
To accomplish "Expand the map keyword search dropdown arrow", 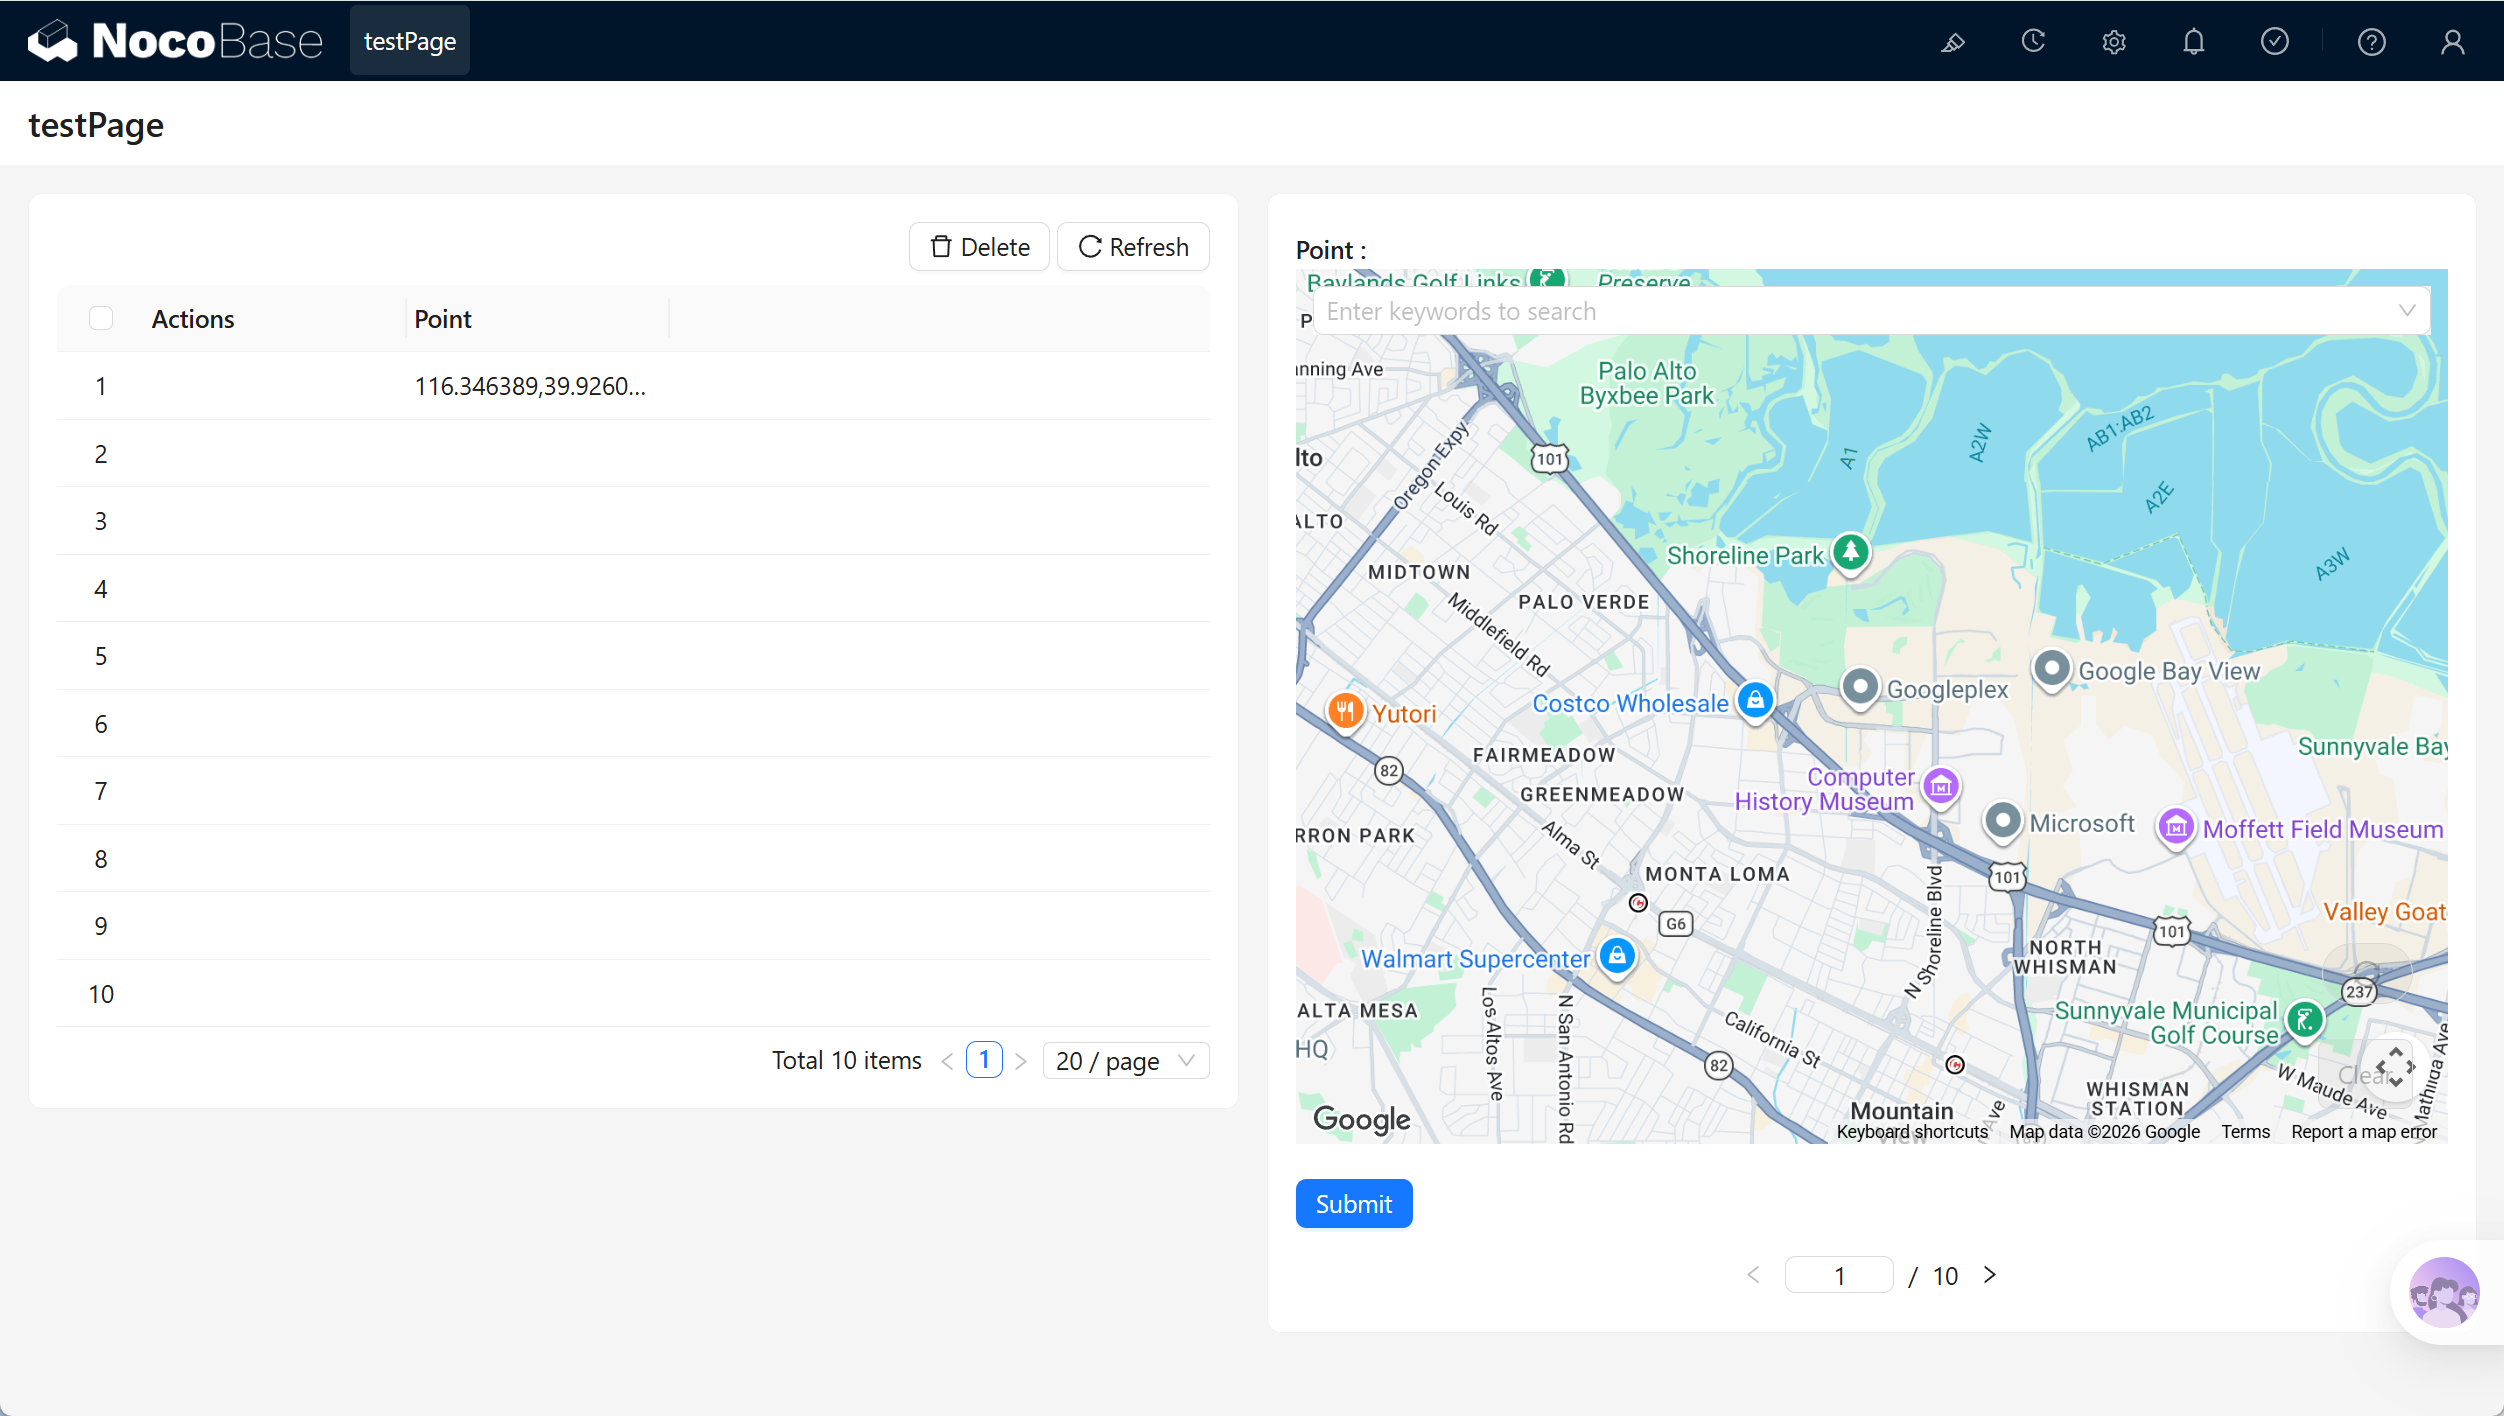I will 2408,311.
